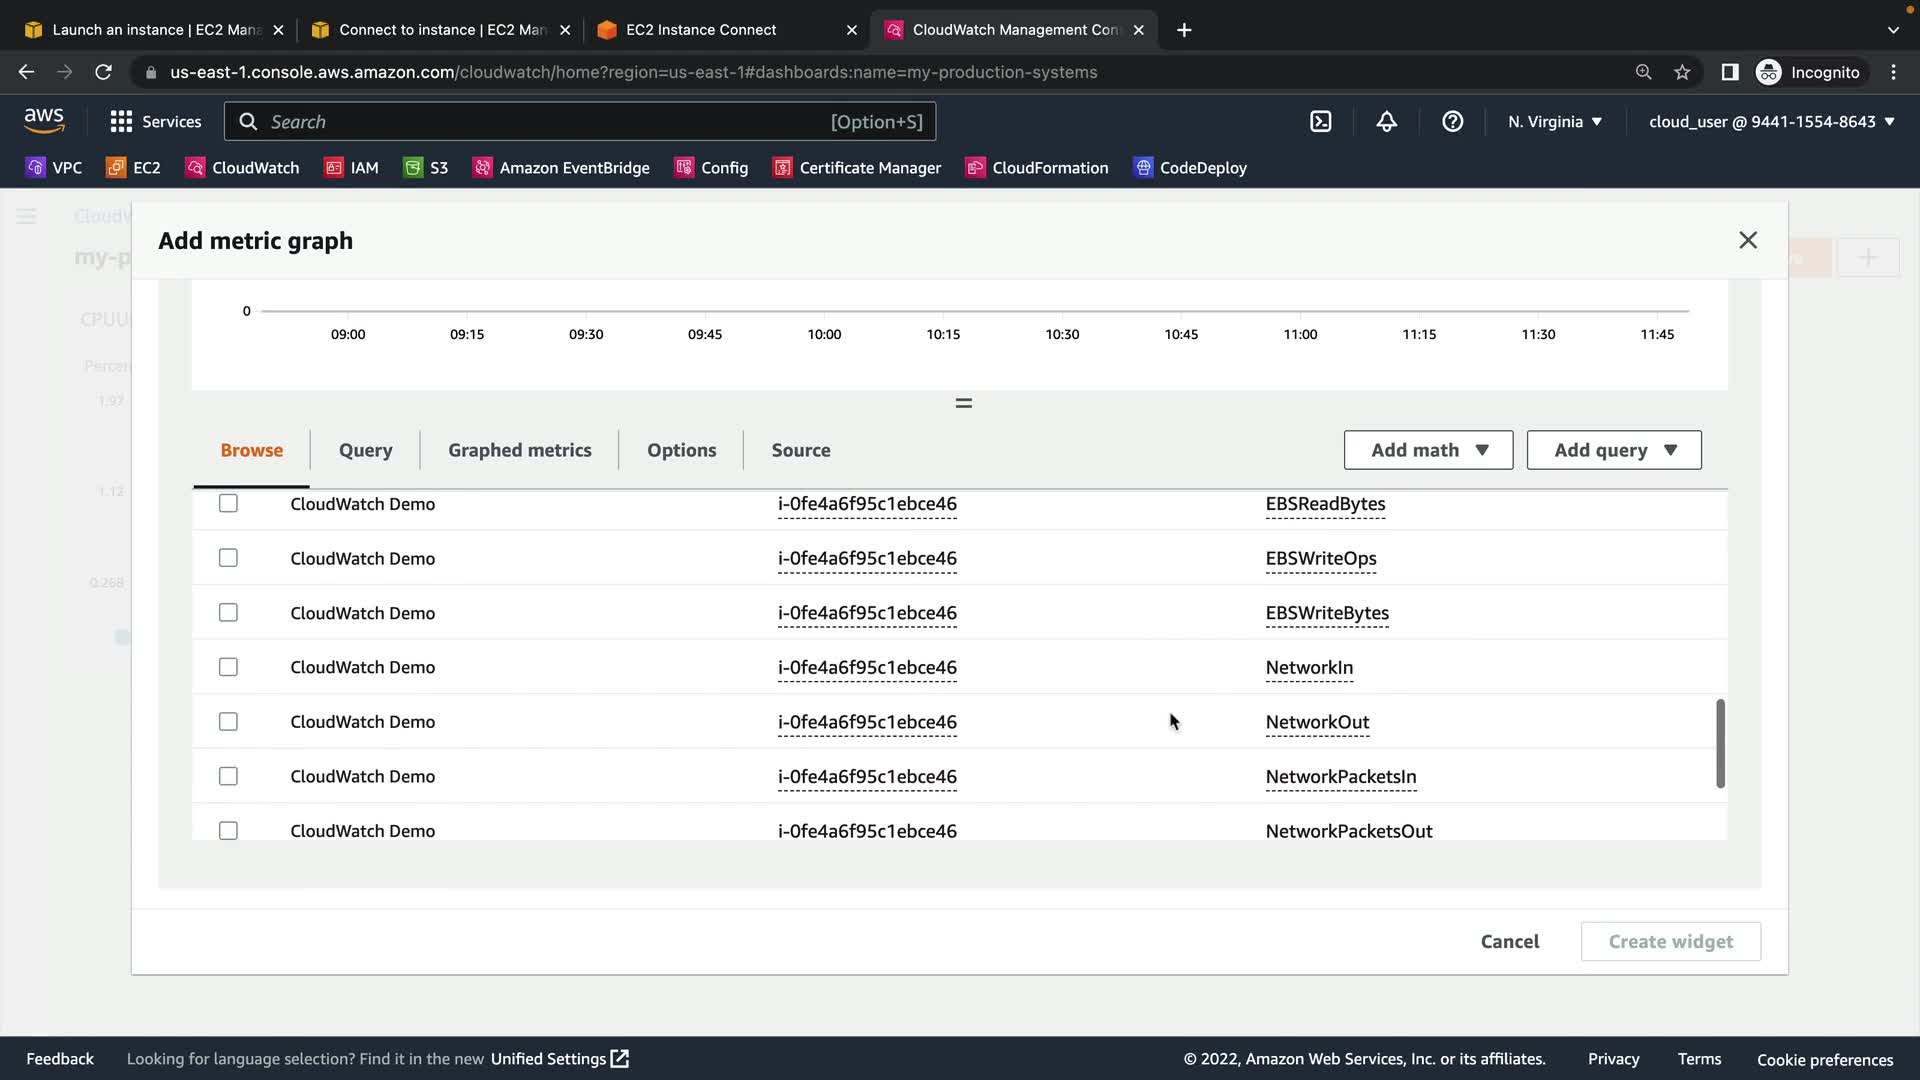
Task: Open Services grid menu icon
Action: 121,122
